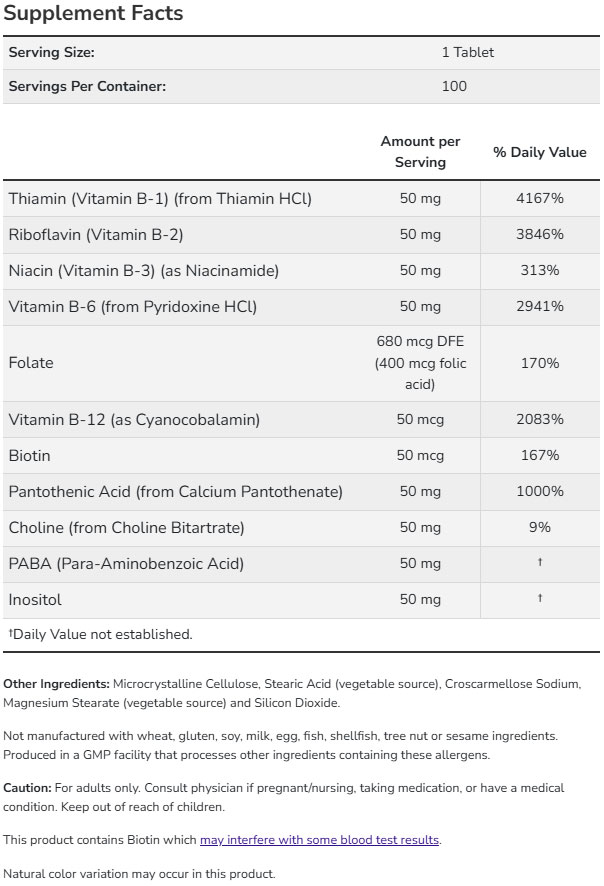Open the "may interfere with some blood test results" link

pyautogui.click(x=319, y=840)
